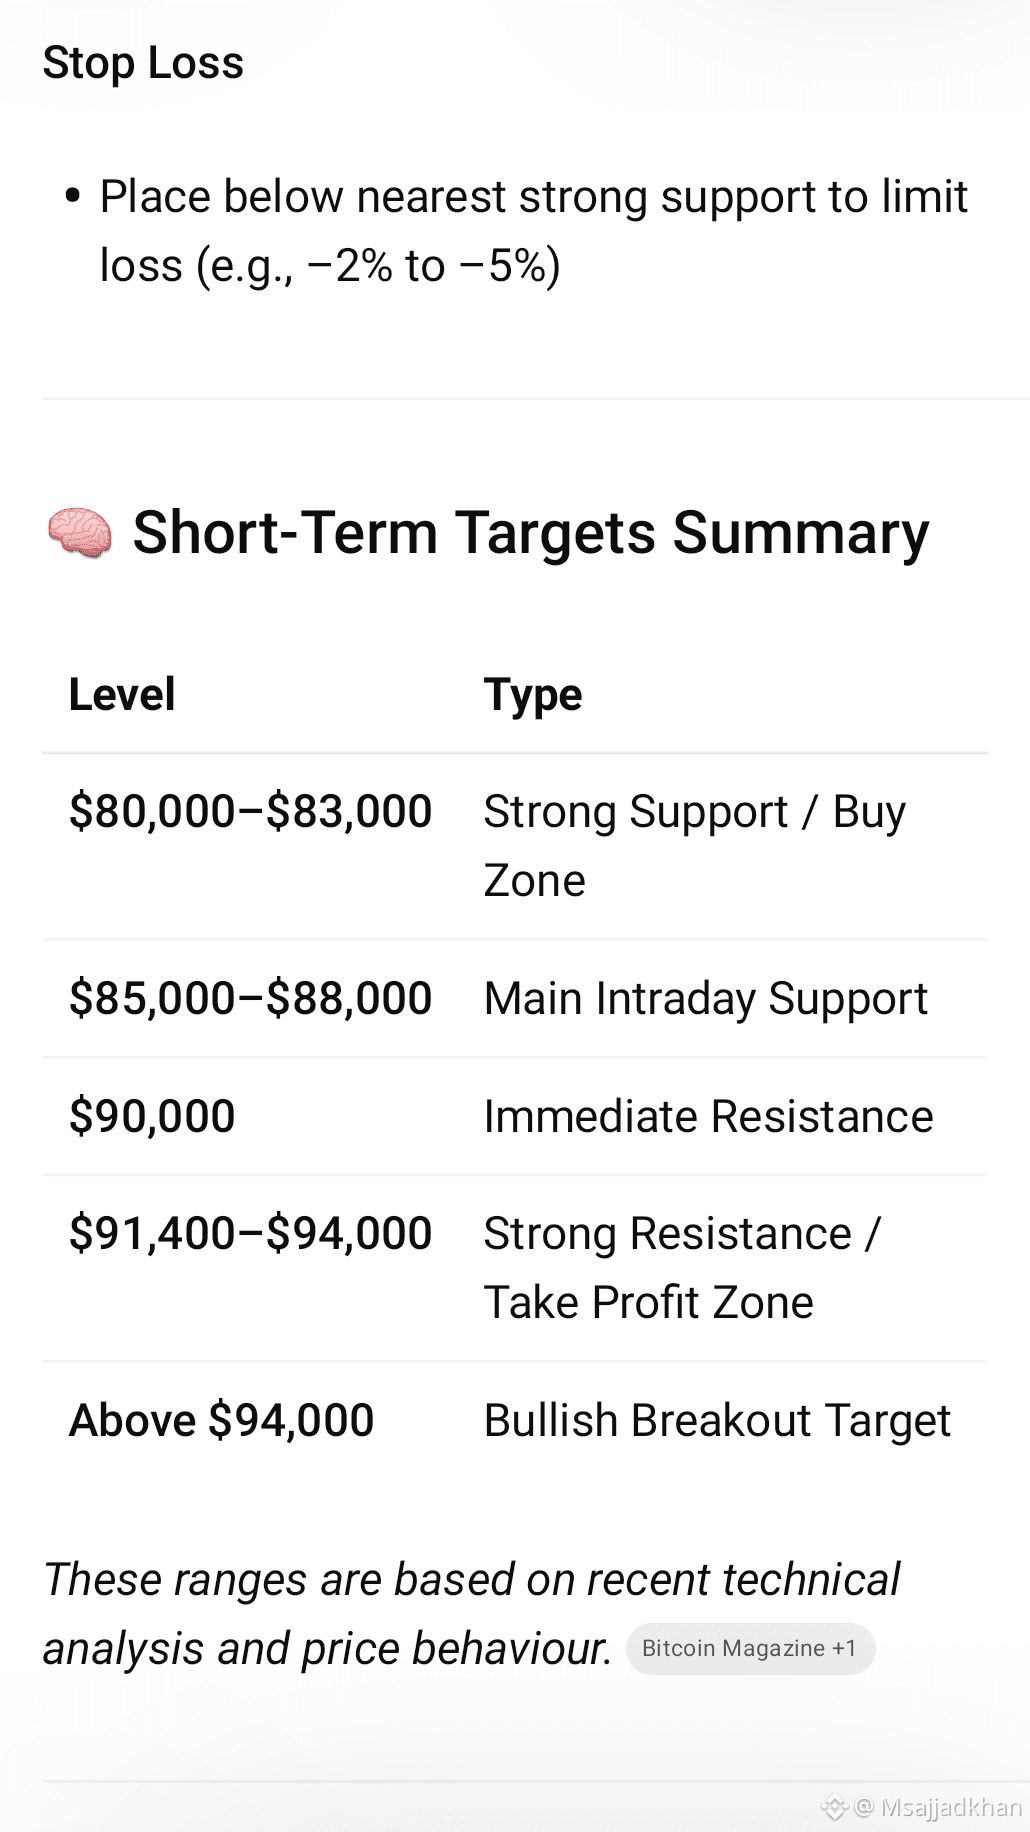
Task: Click the italic technical analysis disclaimer text
Action: [471, 1614]
